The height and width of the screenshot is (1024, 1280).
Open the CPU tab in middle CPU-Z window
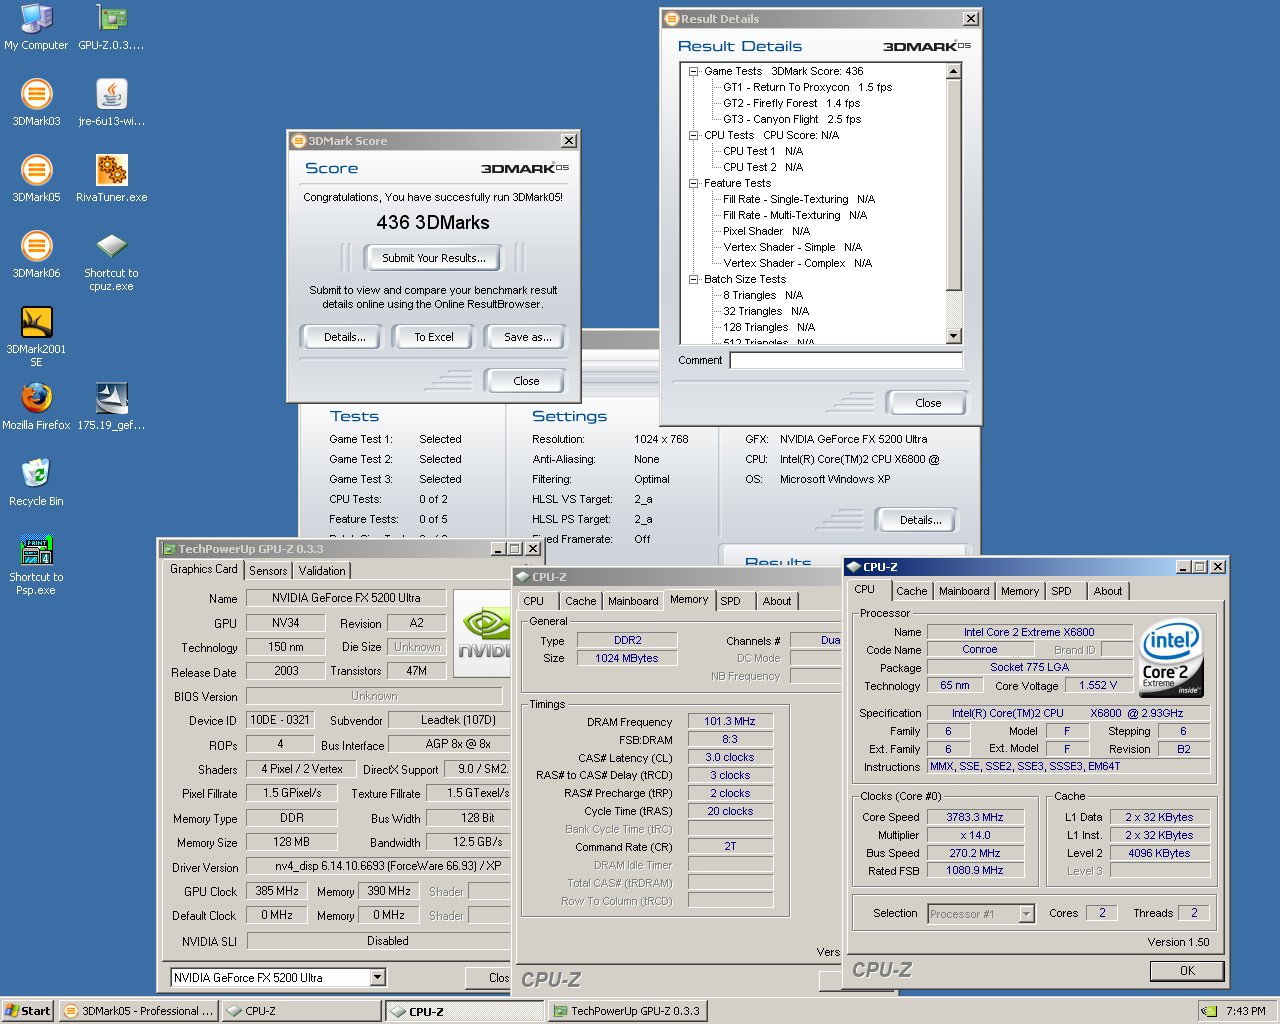tap(534, 601)
